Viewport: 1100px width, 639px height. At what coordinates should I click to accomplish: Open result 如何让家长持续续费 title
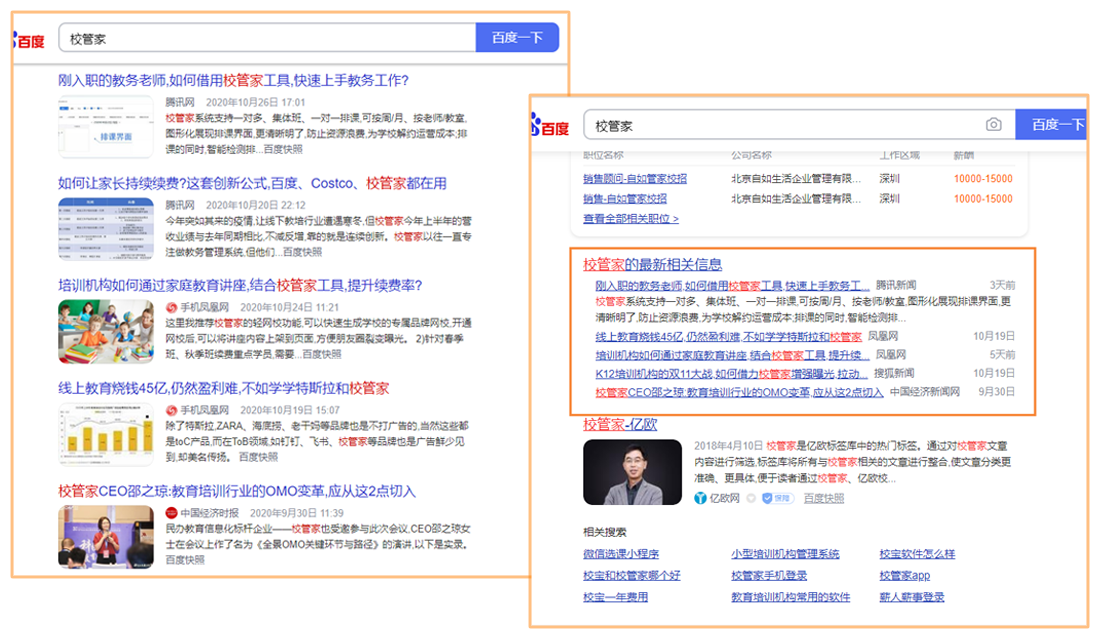[x=252, y=183]
